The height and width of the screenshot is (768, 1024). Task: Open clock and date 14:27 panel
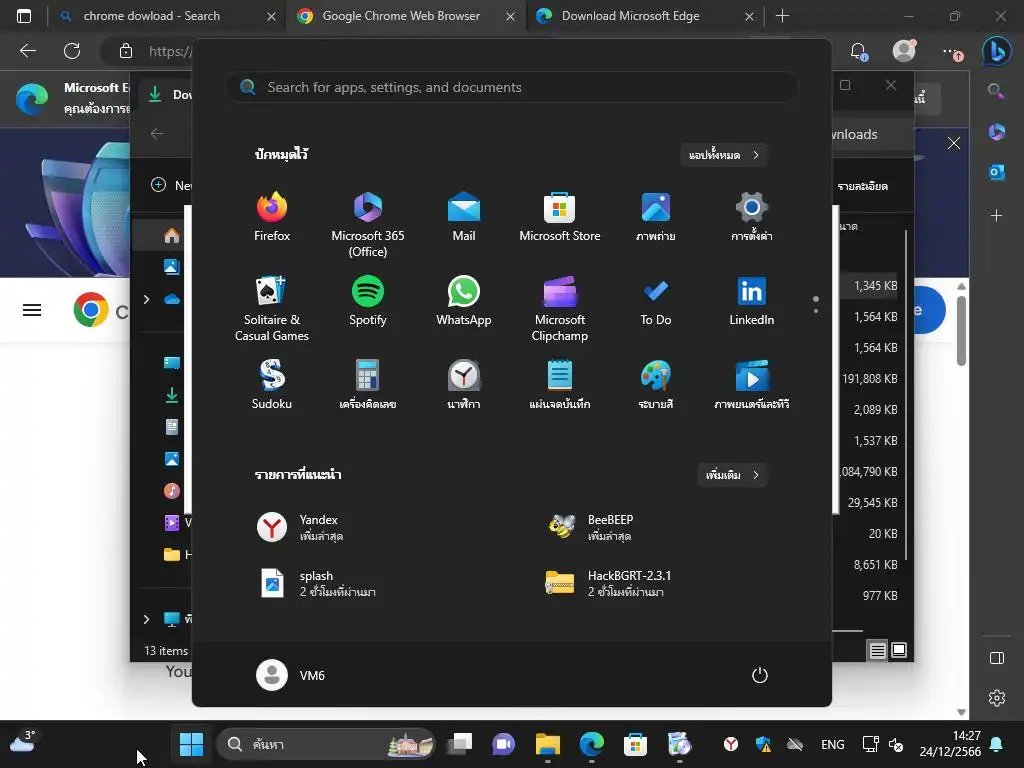click(x=950, y=744)
